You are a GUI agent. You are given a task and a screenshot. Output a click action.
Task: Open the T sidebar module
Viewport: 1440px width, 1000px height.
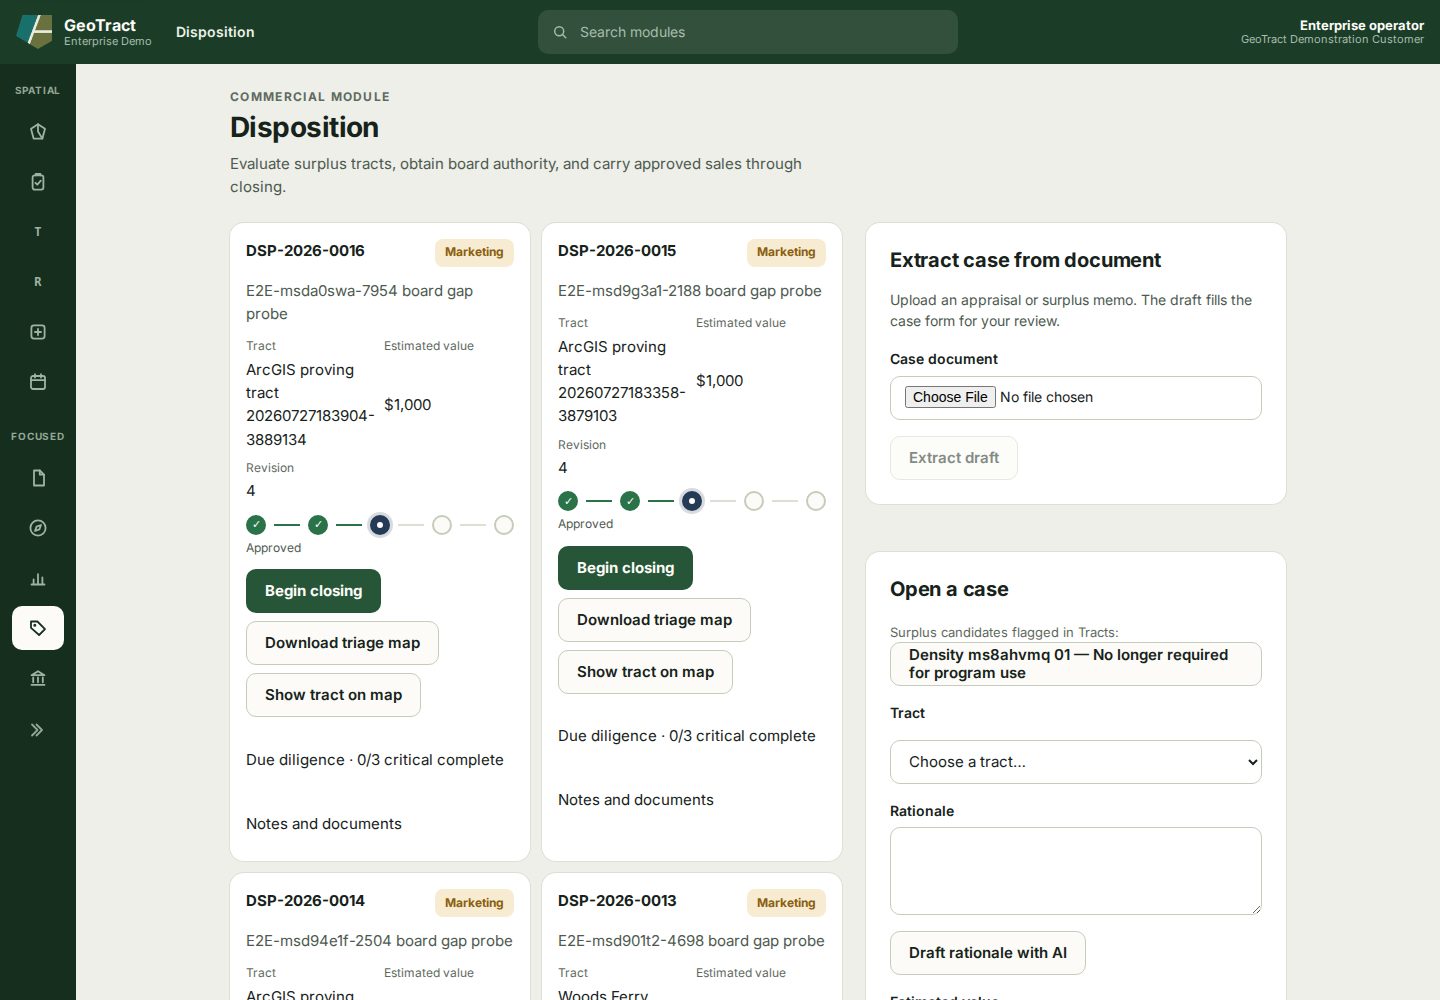click(38, 232)
